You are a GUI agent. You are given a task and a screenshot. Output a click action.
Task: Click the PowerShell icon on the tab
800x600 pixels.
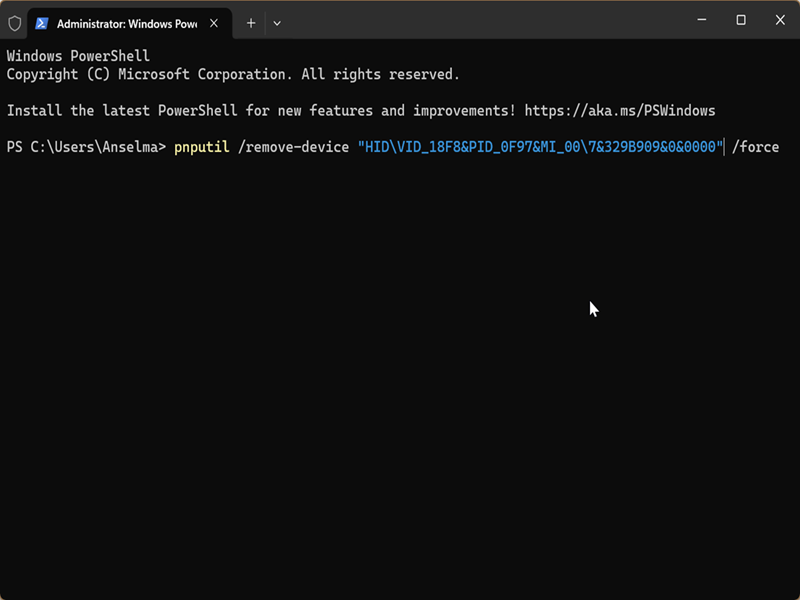click(42, 22)
